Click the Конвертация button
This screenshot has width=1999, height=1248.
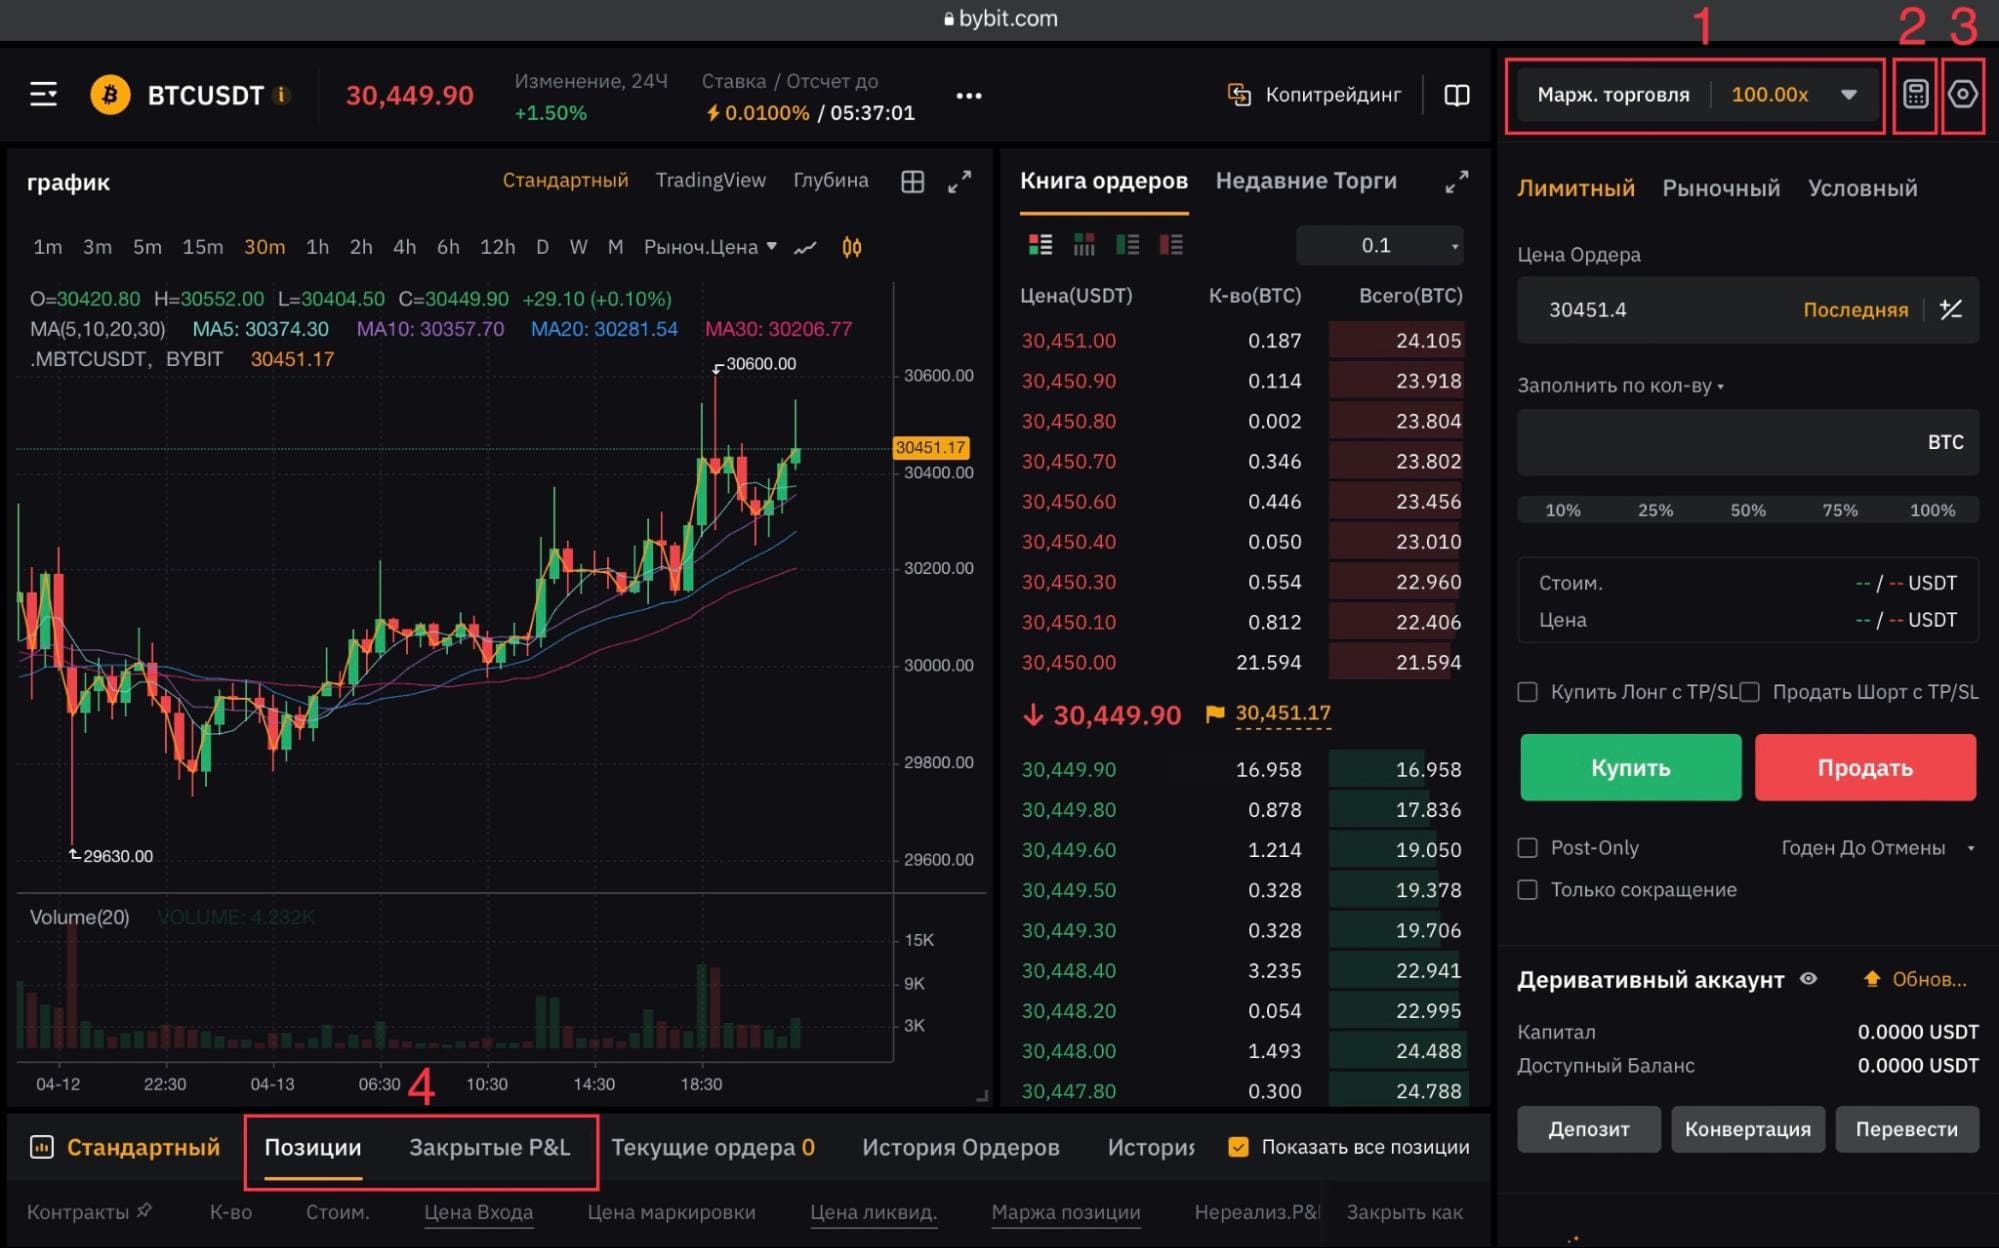pos(1747,1129)
